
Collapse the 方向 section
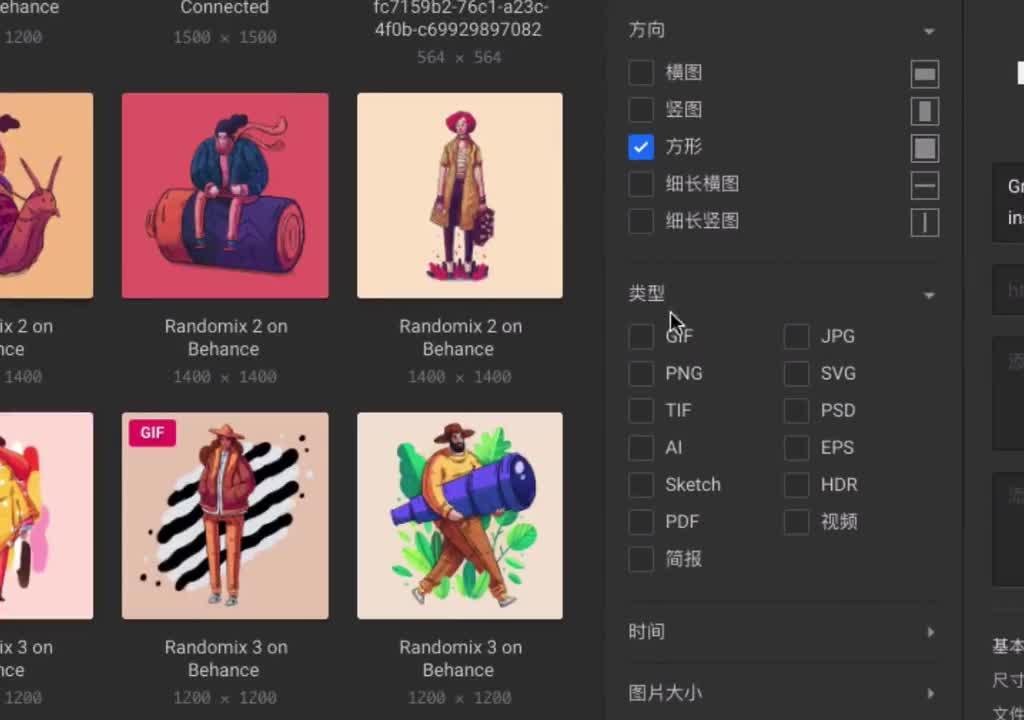[x=929, y=31]
